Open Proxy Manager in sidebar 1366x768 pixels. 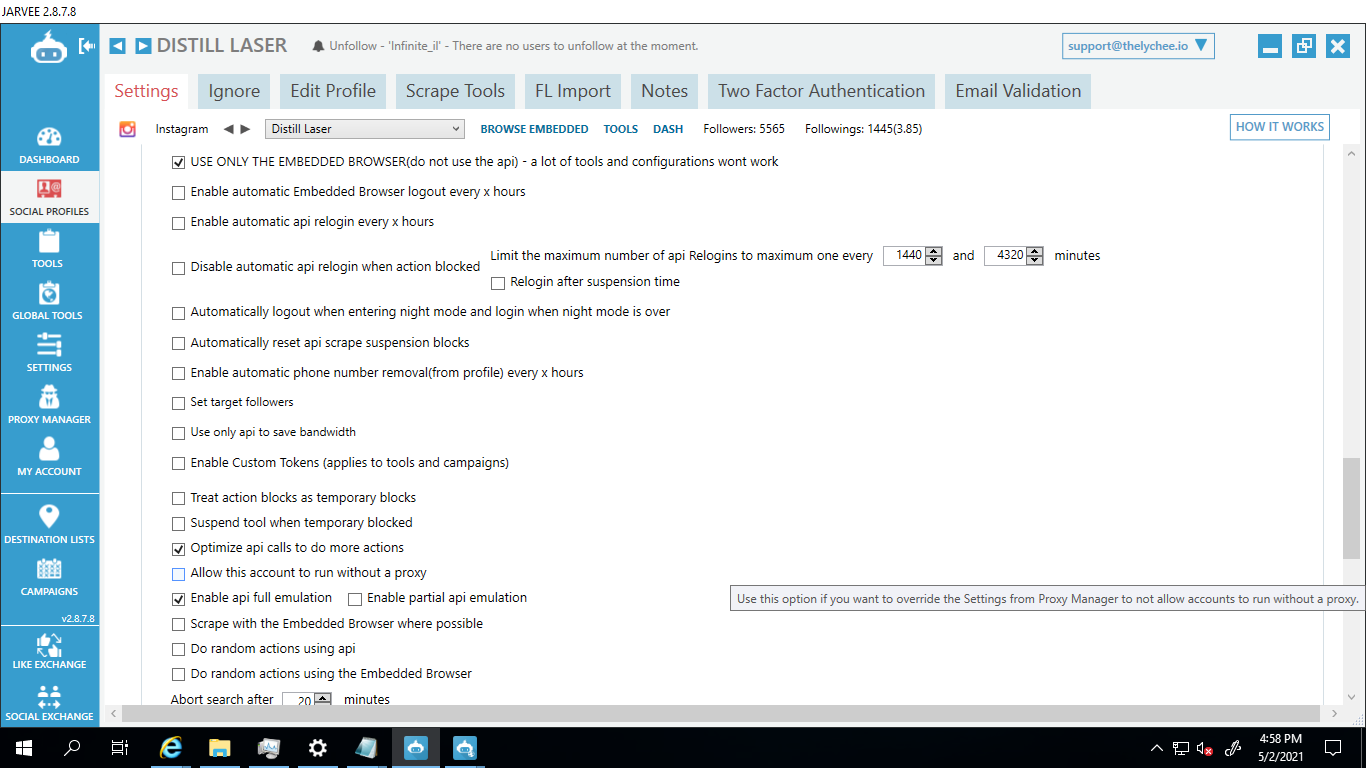(49, 405)
